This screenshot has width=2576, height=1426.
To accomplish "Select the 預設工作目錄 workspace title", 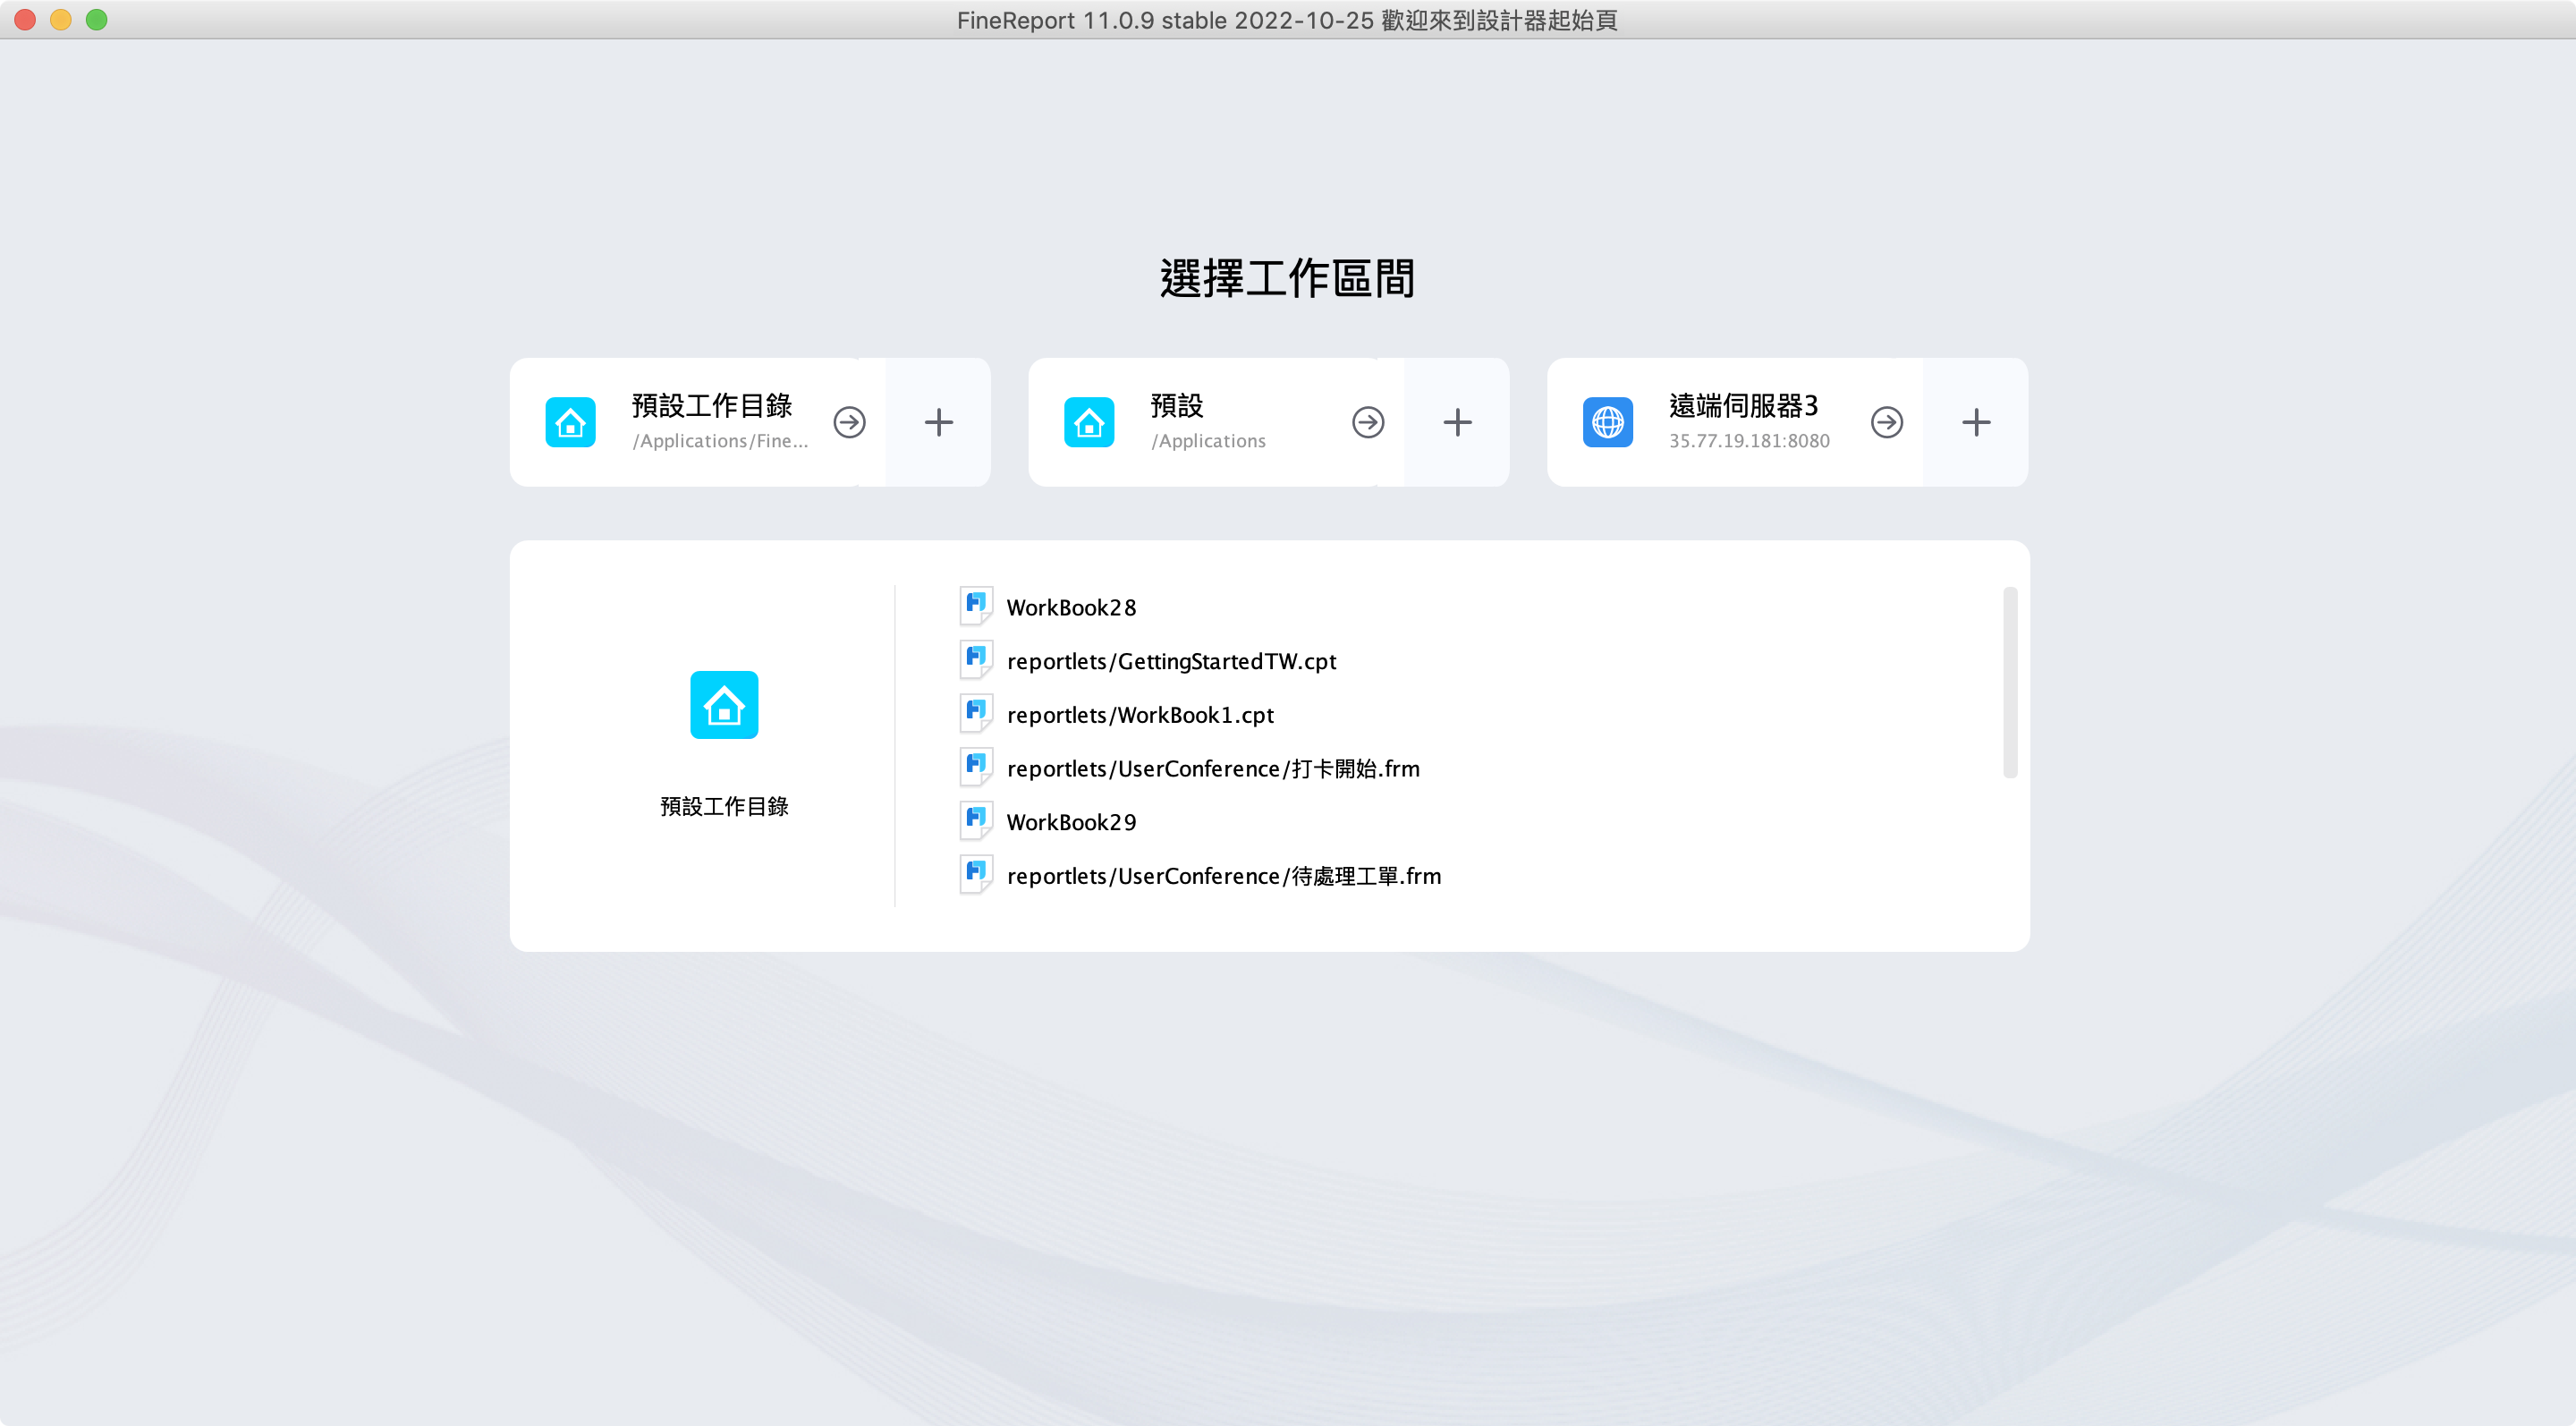I will tap(712, 405).
